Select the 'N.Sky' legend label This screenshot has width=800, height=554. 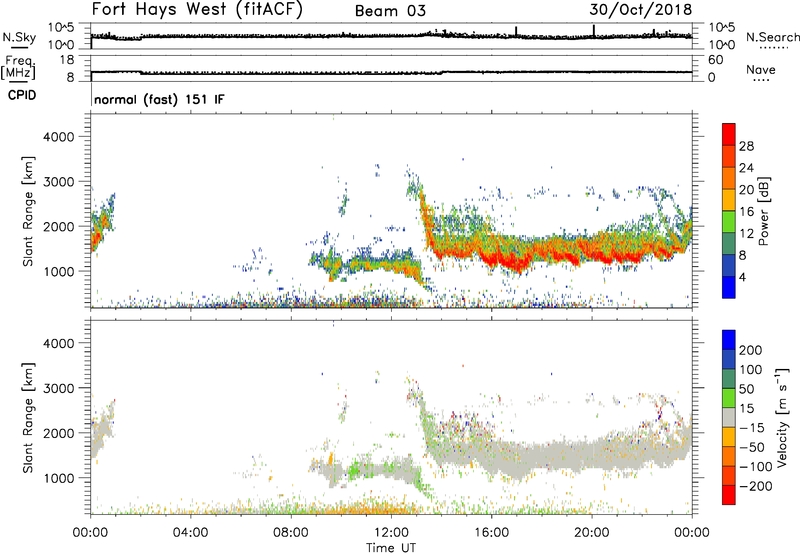click(19, 37)
